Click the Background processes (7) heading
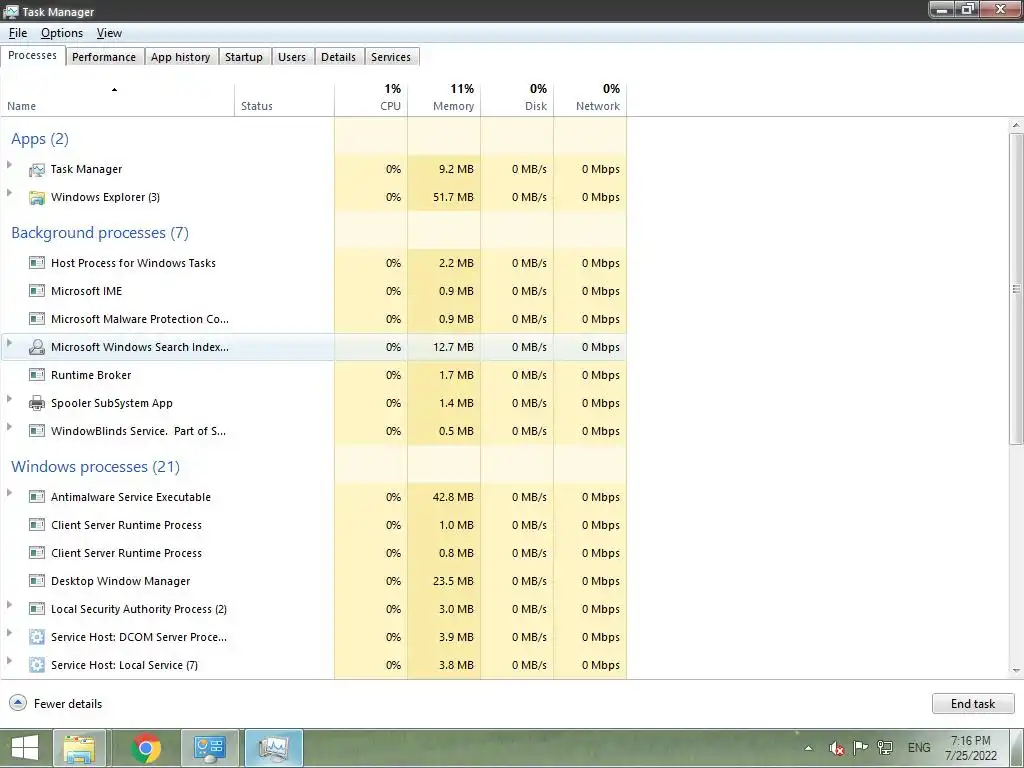The height and width of the screenshot is (768, 1024). [100, 233]
